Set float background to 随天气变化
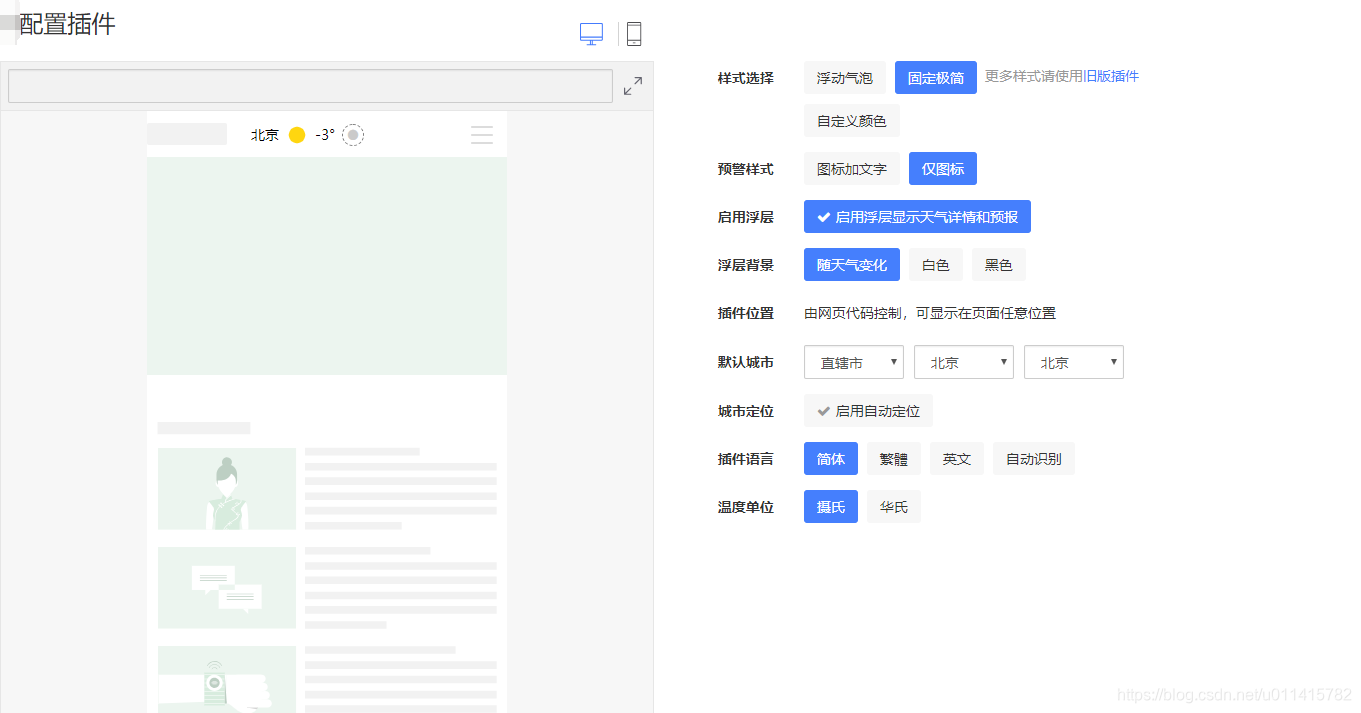Image resolution: width=1361 pixels, height=713 pixels. coord(852,265)
